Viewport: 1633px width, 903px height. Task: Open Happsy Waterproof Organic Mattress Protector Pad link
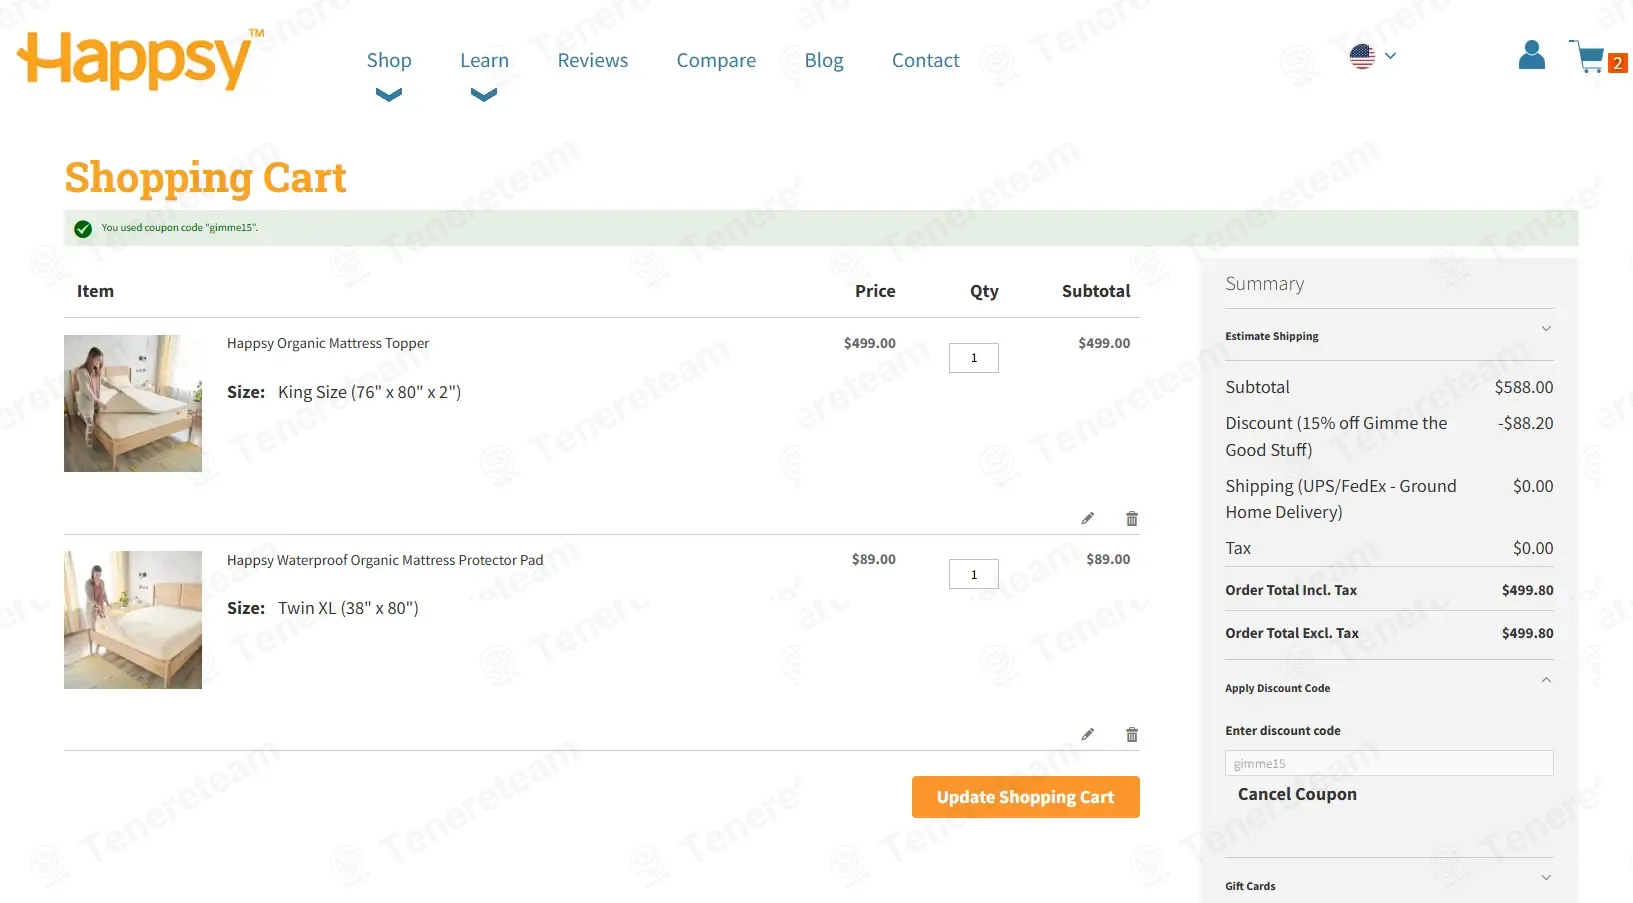tap(385, 560)
